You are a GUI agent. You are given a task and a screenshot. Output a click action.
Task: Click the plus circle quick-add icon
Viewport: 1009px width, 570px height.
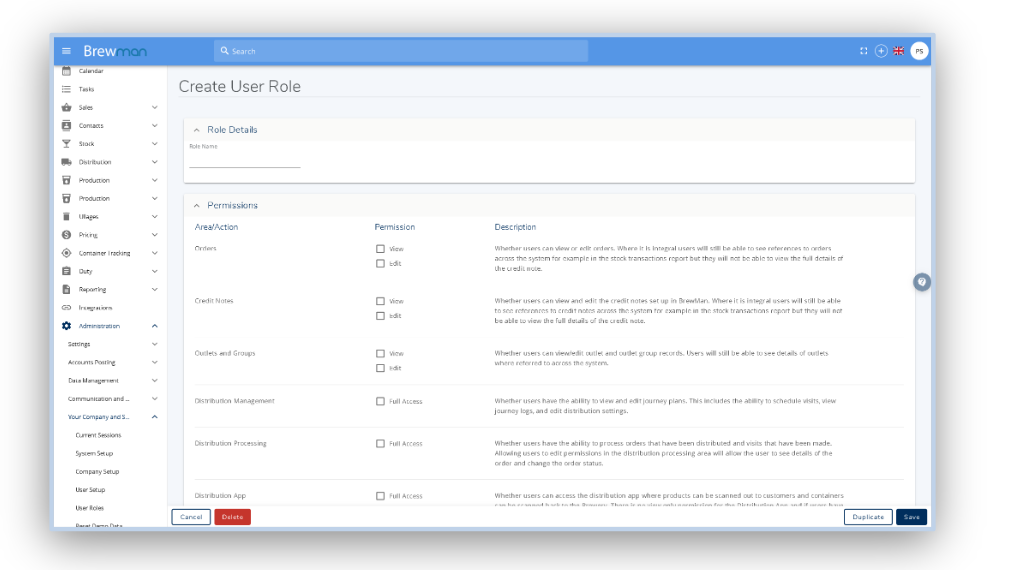[x=881, y=51]
